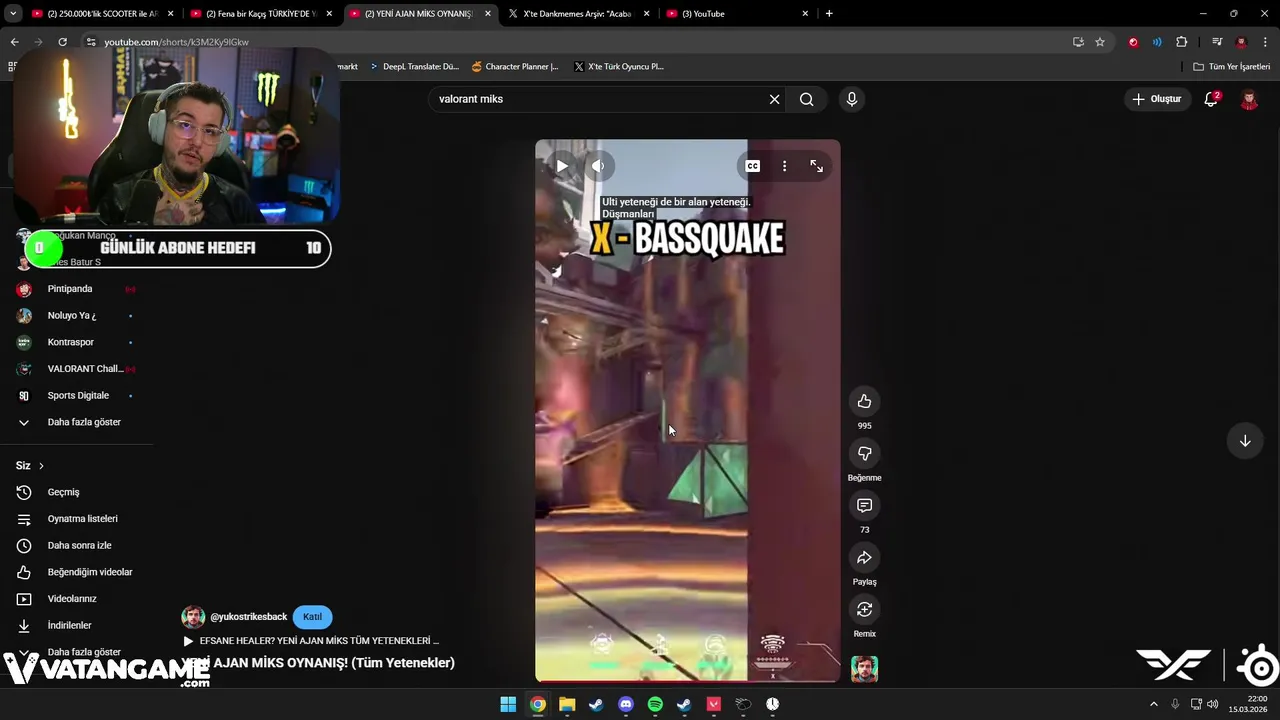Open the three-dot more options on the Short
Image resolution: width=1280 pixels, height=720 pixels.
coord(784,166)
